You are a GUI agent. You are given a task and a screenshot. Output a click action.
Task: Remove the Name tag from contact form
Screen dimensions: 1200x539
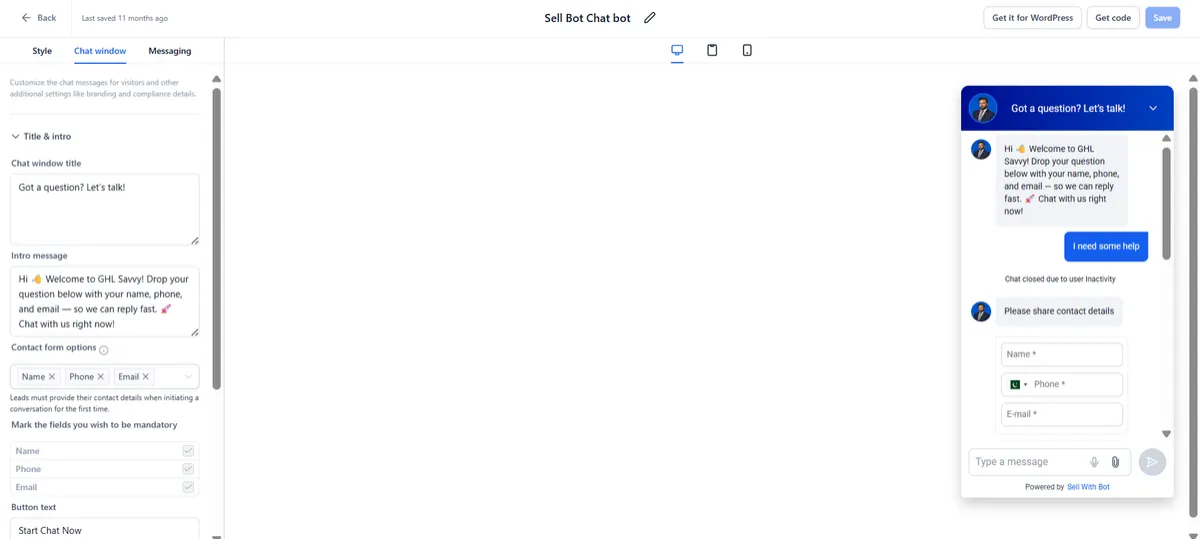point(52,377)
